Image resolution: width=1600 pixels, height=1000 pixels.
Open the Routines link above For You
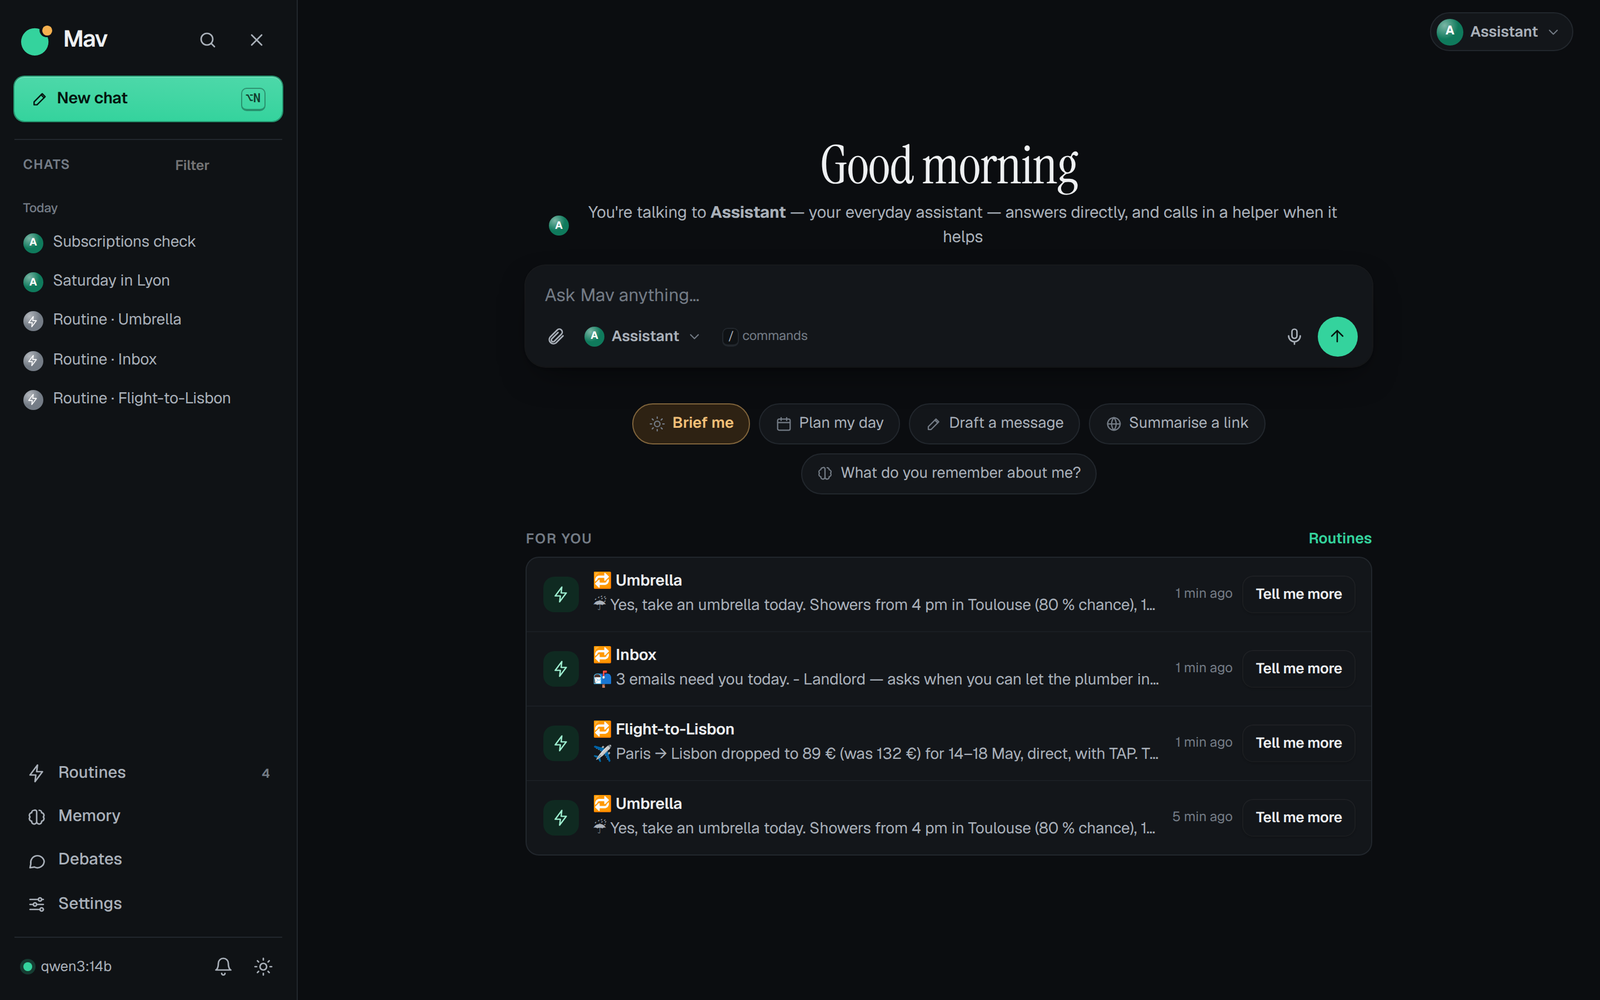click(x=1340, y=539)
